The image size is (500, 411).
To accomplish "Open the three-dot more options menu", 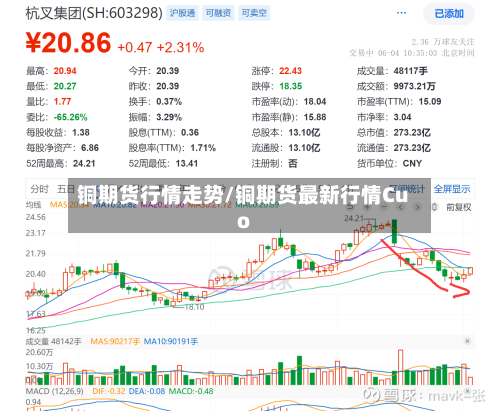I will tap(401, 13).
